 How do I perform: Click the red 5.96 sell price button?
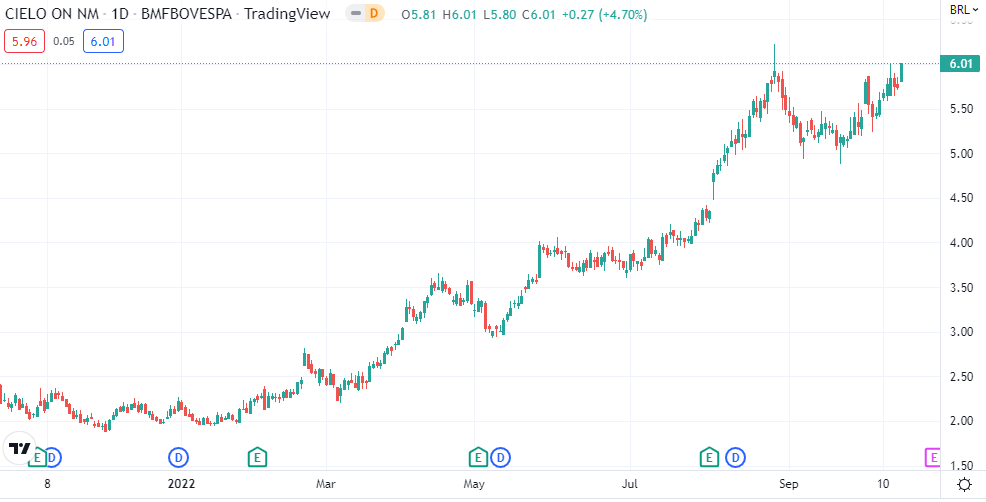(25, 42)
